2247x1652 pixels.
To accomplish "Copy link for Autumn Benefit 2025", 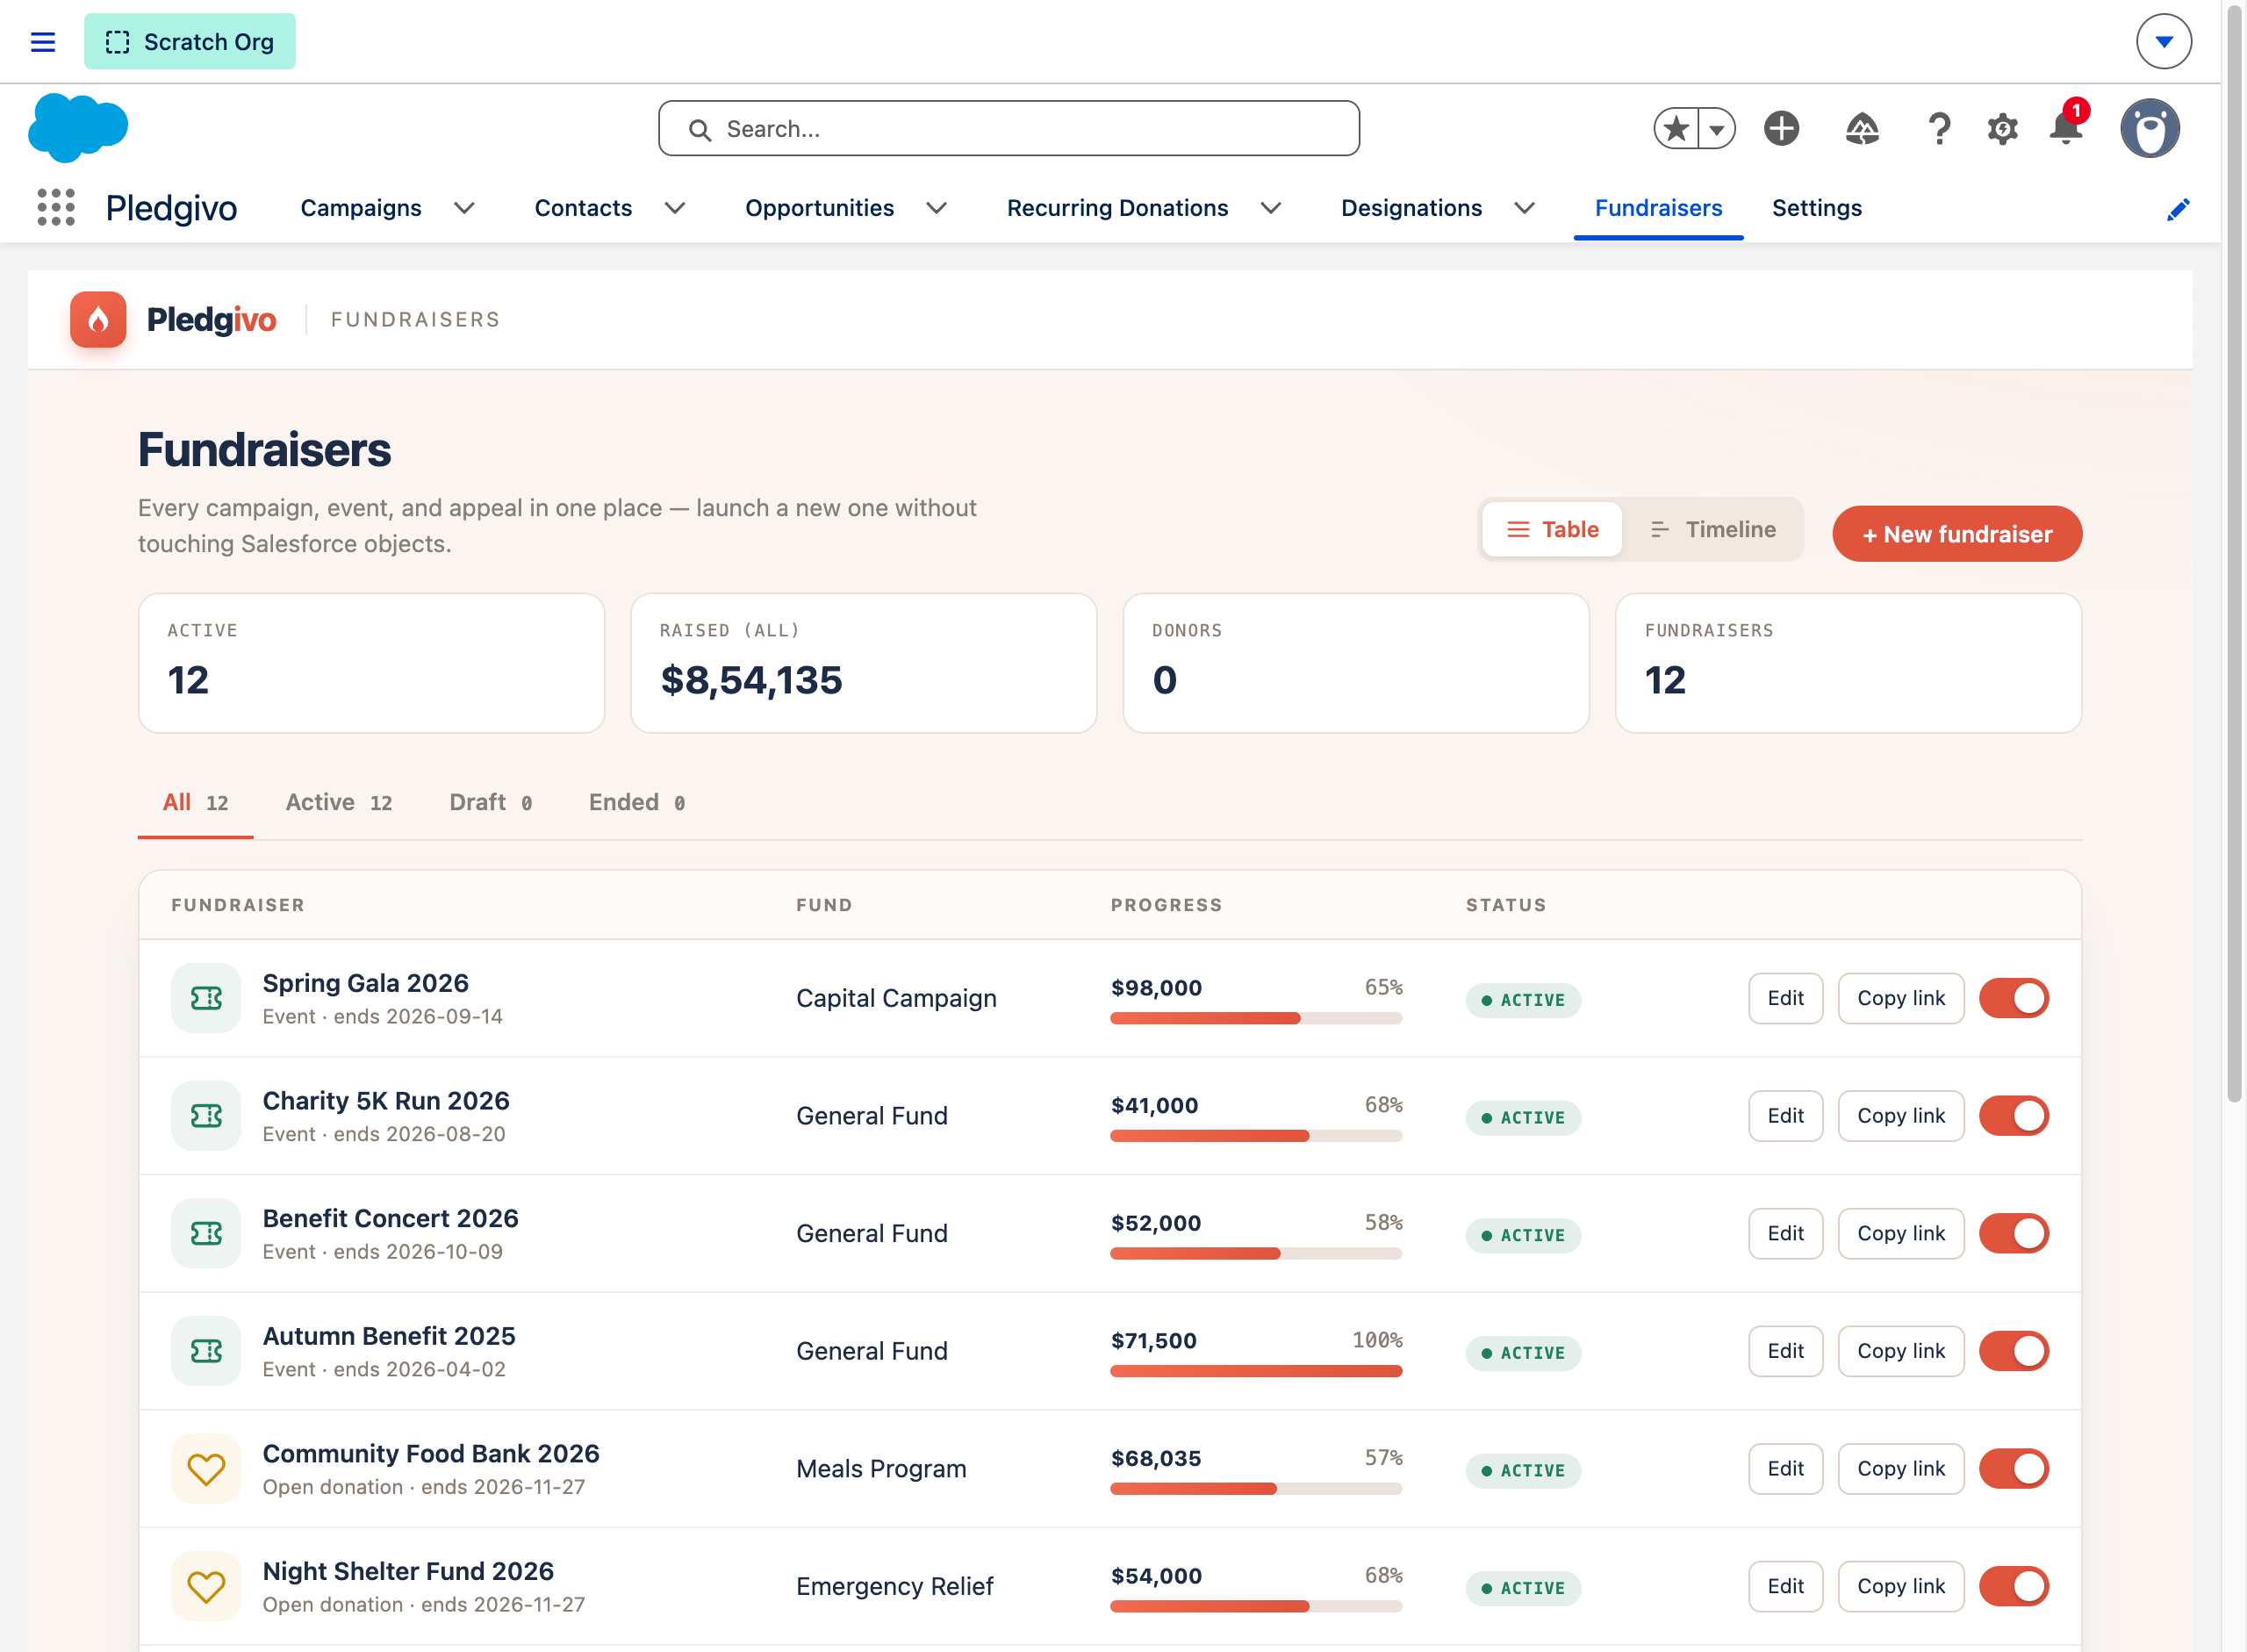I will 1900,1351.
